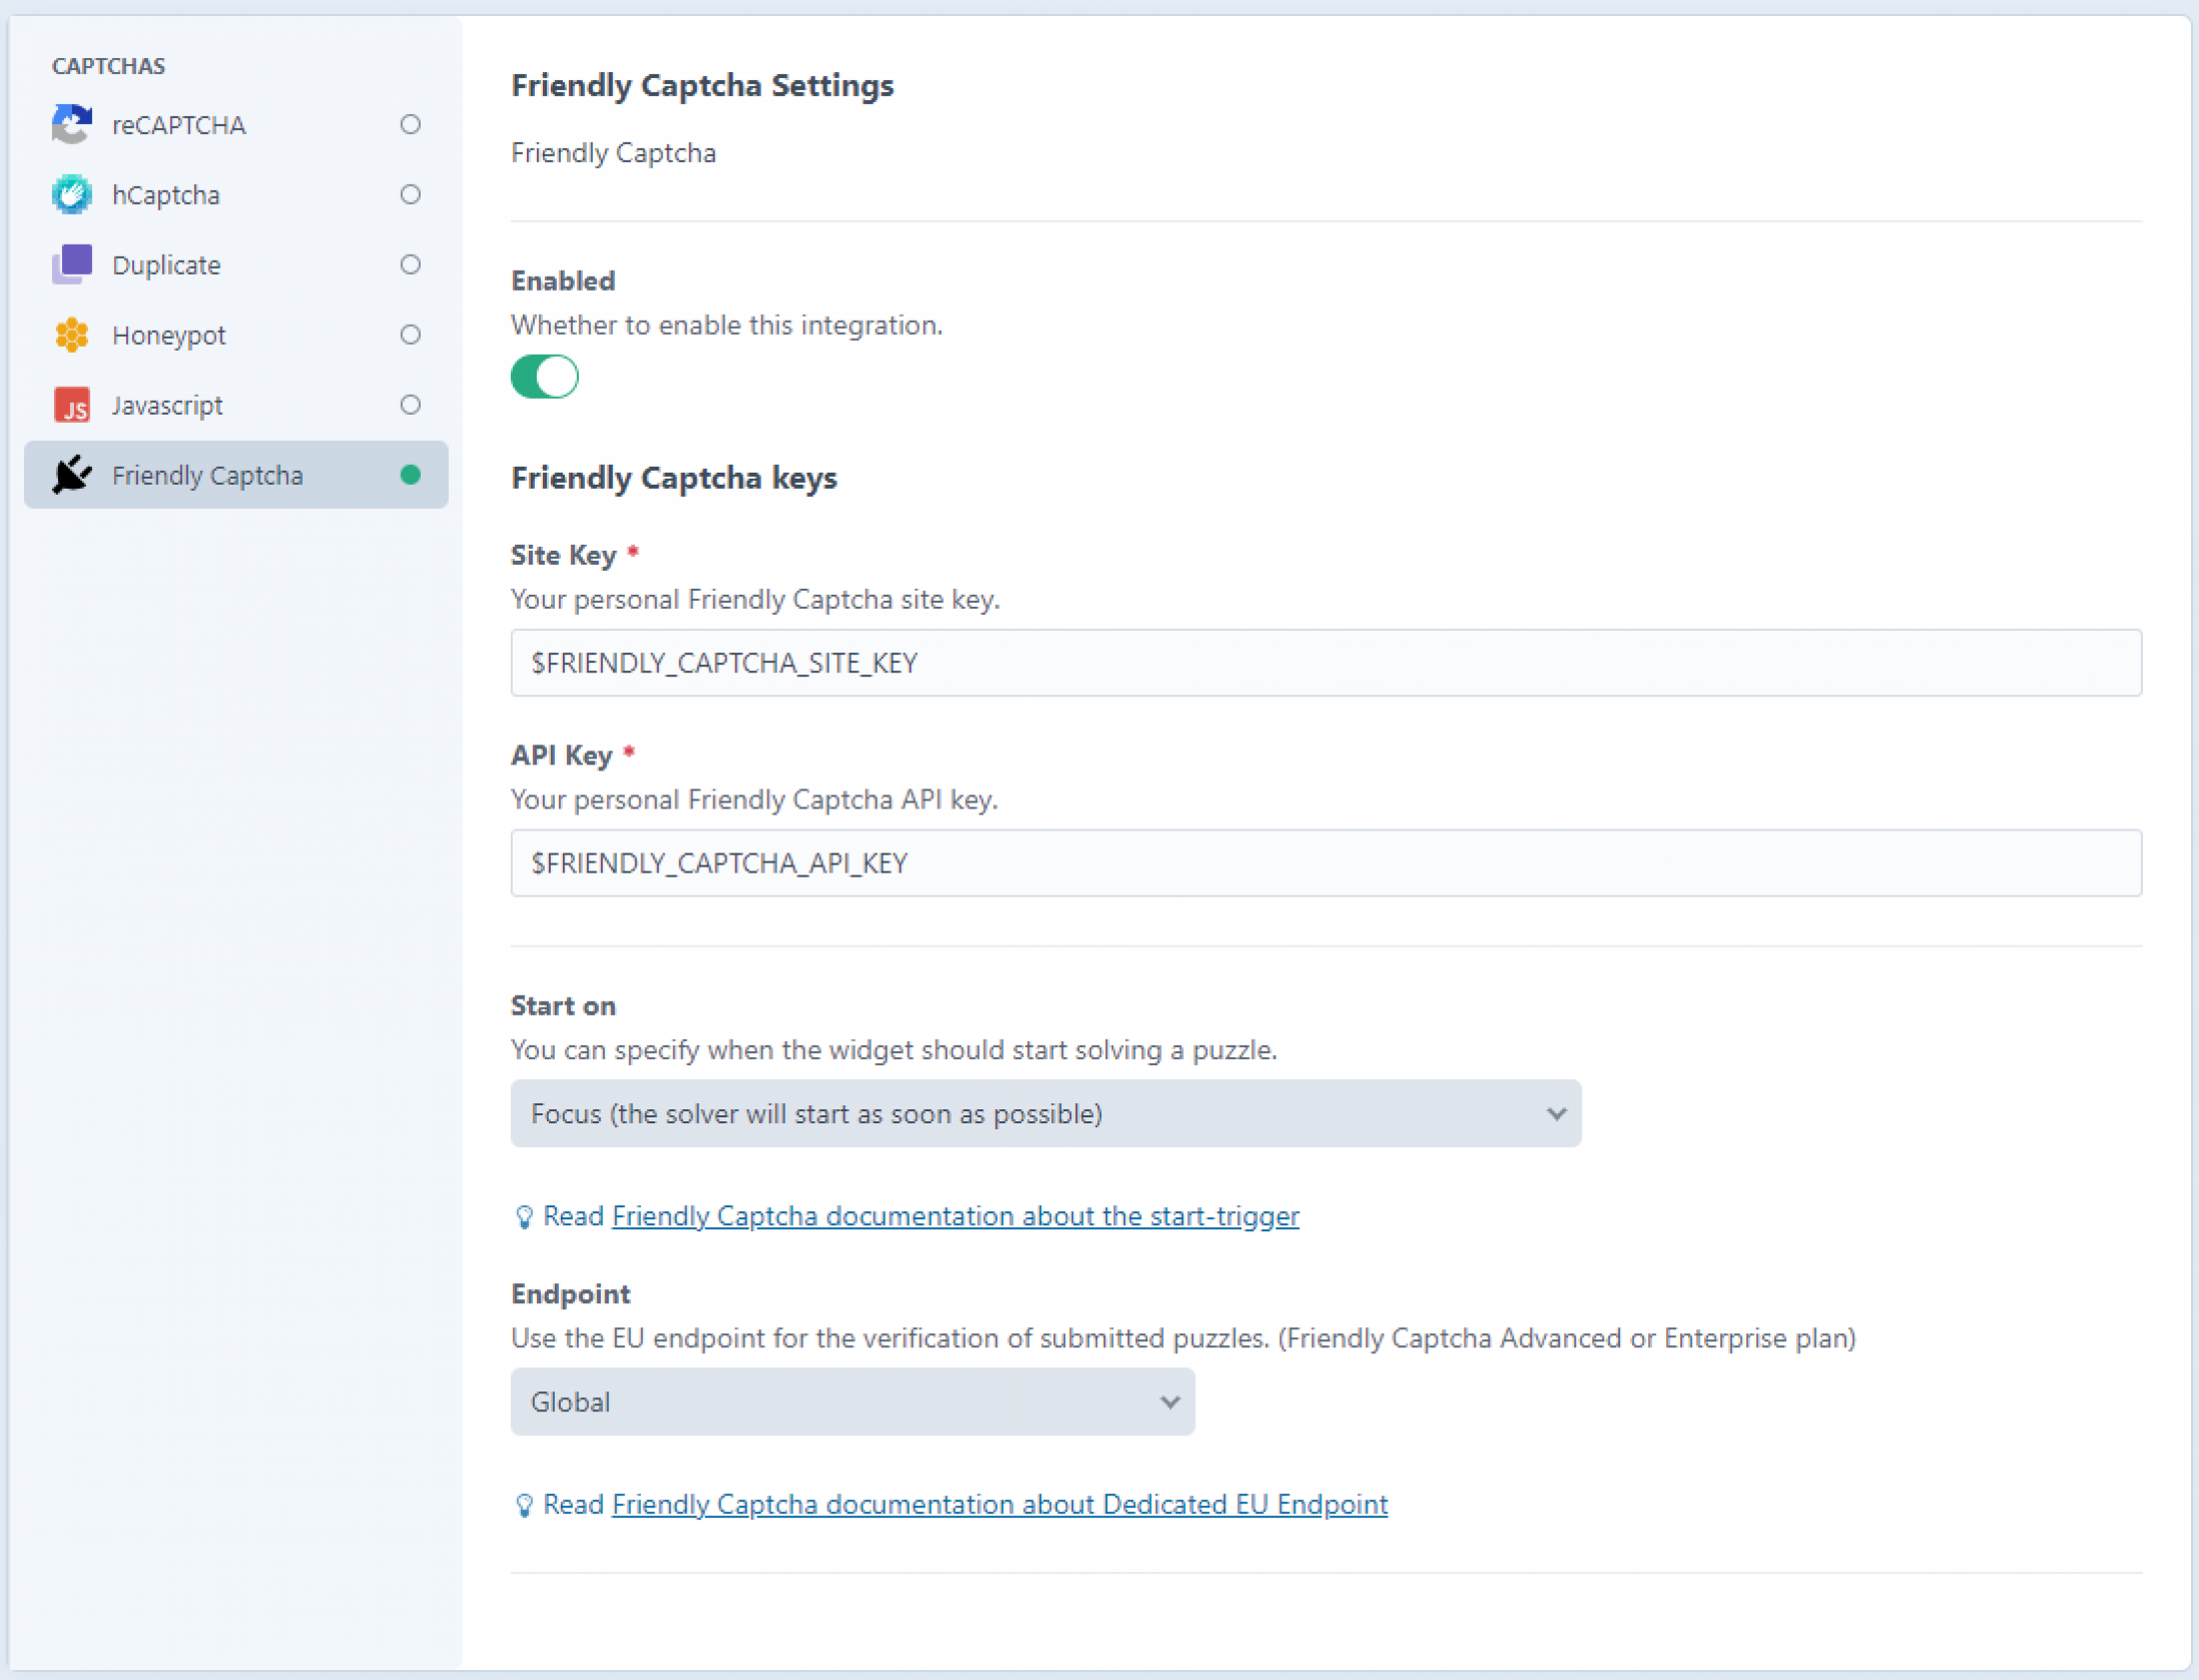This screenshot has height=1680, width=2199.
Task: Click the Friendly Captcha keys heading
Action: [674, 478]
